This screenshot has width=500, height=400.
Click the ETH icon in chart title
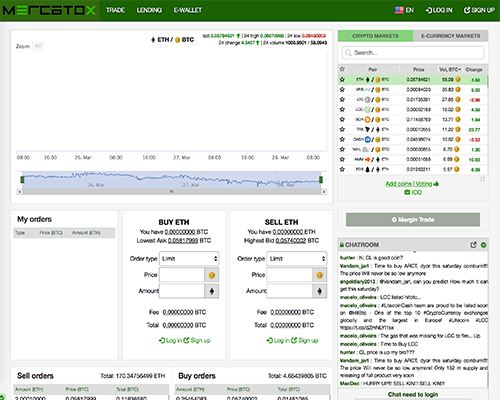(153, 40)
